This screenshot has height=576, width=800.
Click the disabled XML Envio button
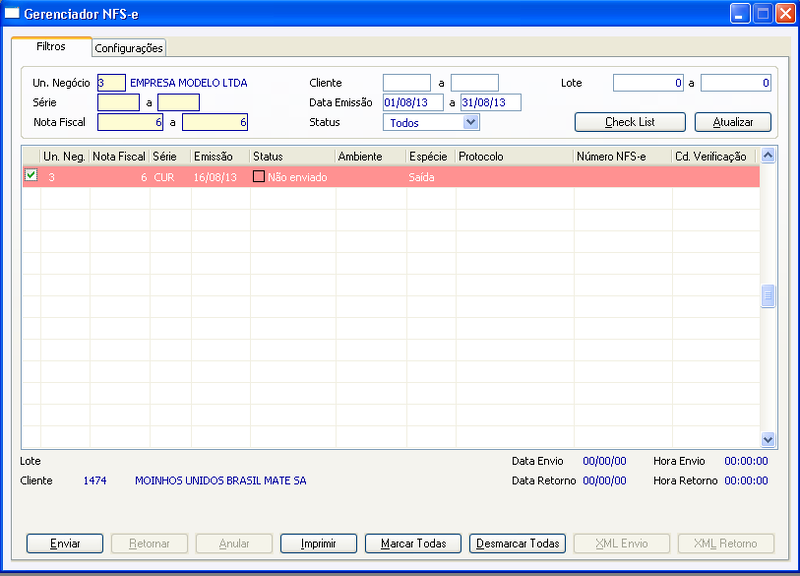[621, 543]
